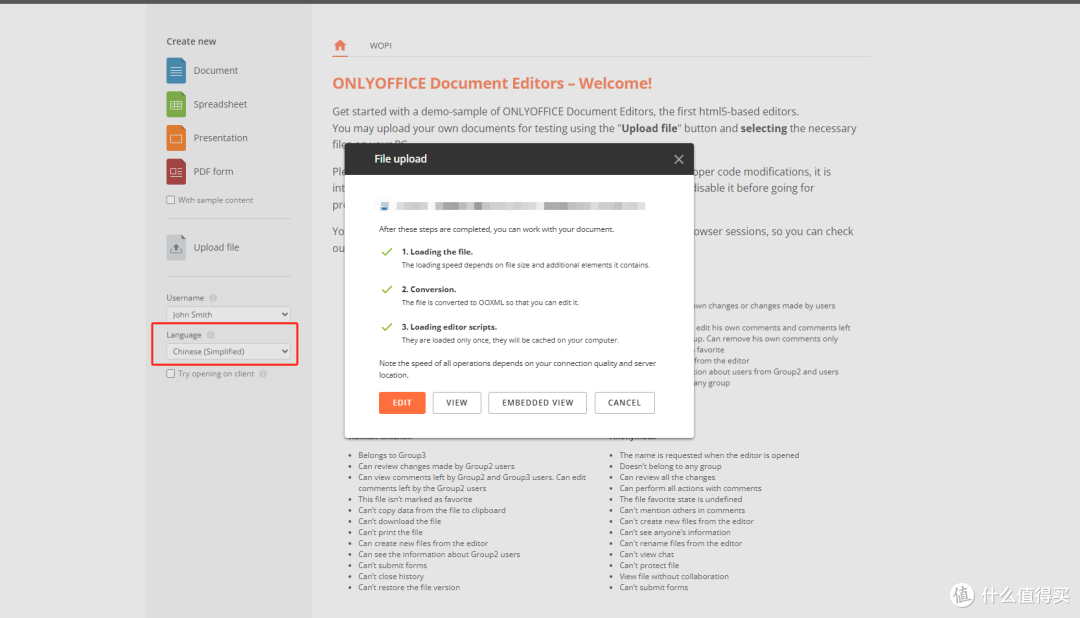Screen dimensions: 1080x618
Task: Go to the home icon tab
Action: click(x=340, y=45)
